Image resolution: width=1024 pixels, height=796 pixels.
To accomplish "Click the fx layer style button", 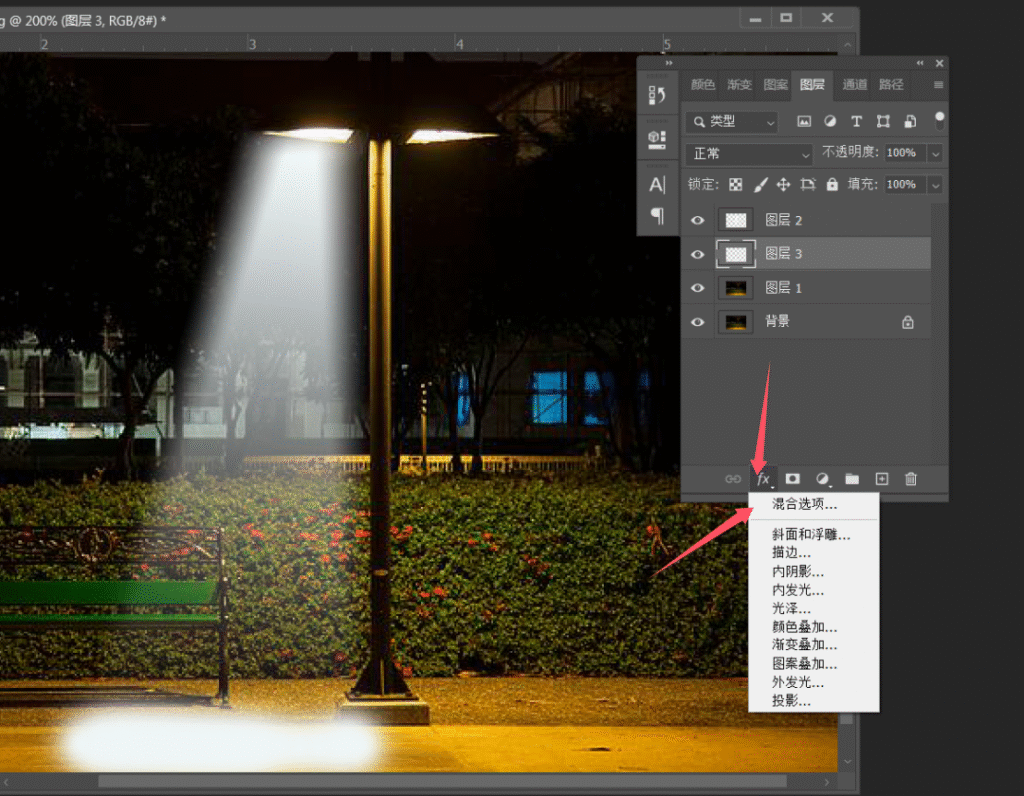I will (x=763, y=479).
